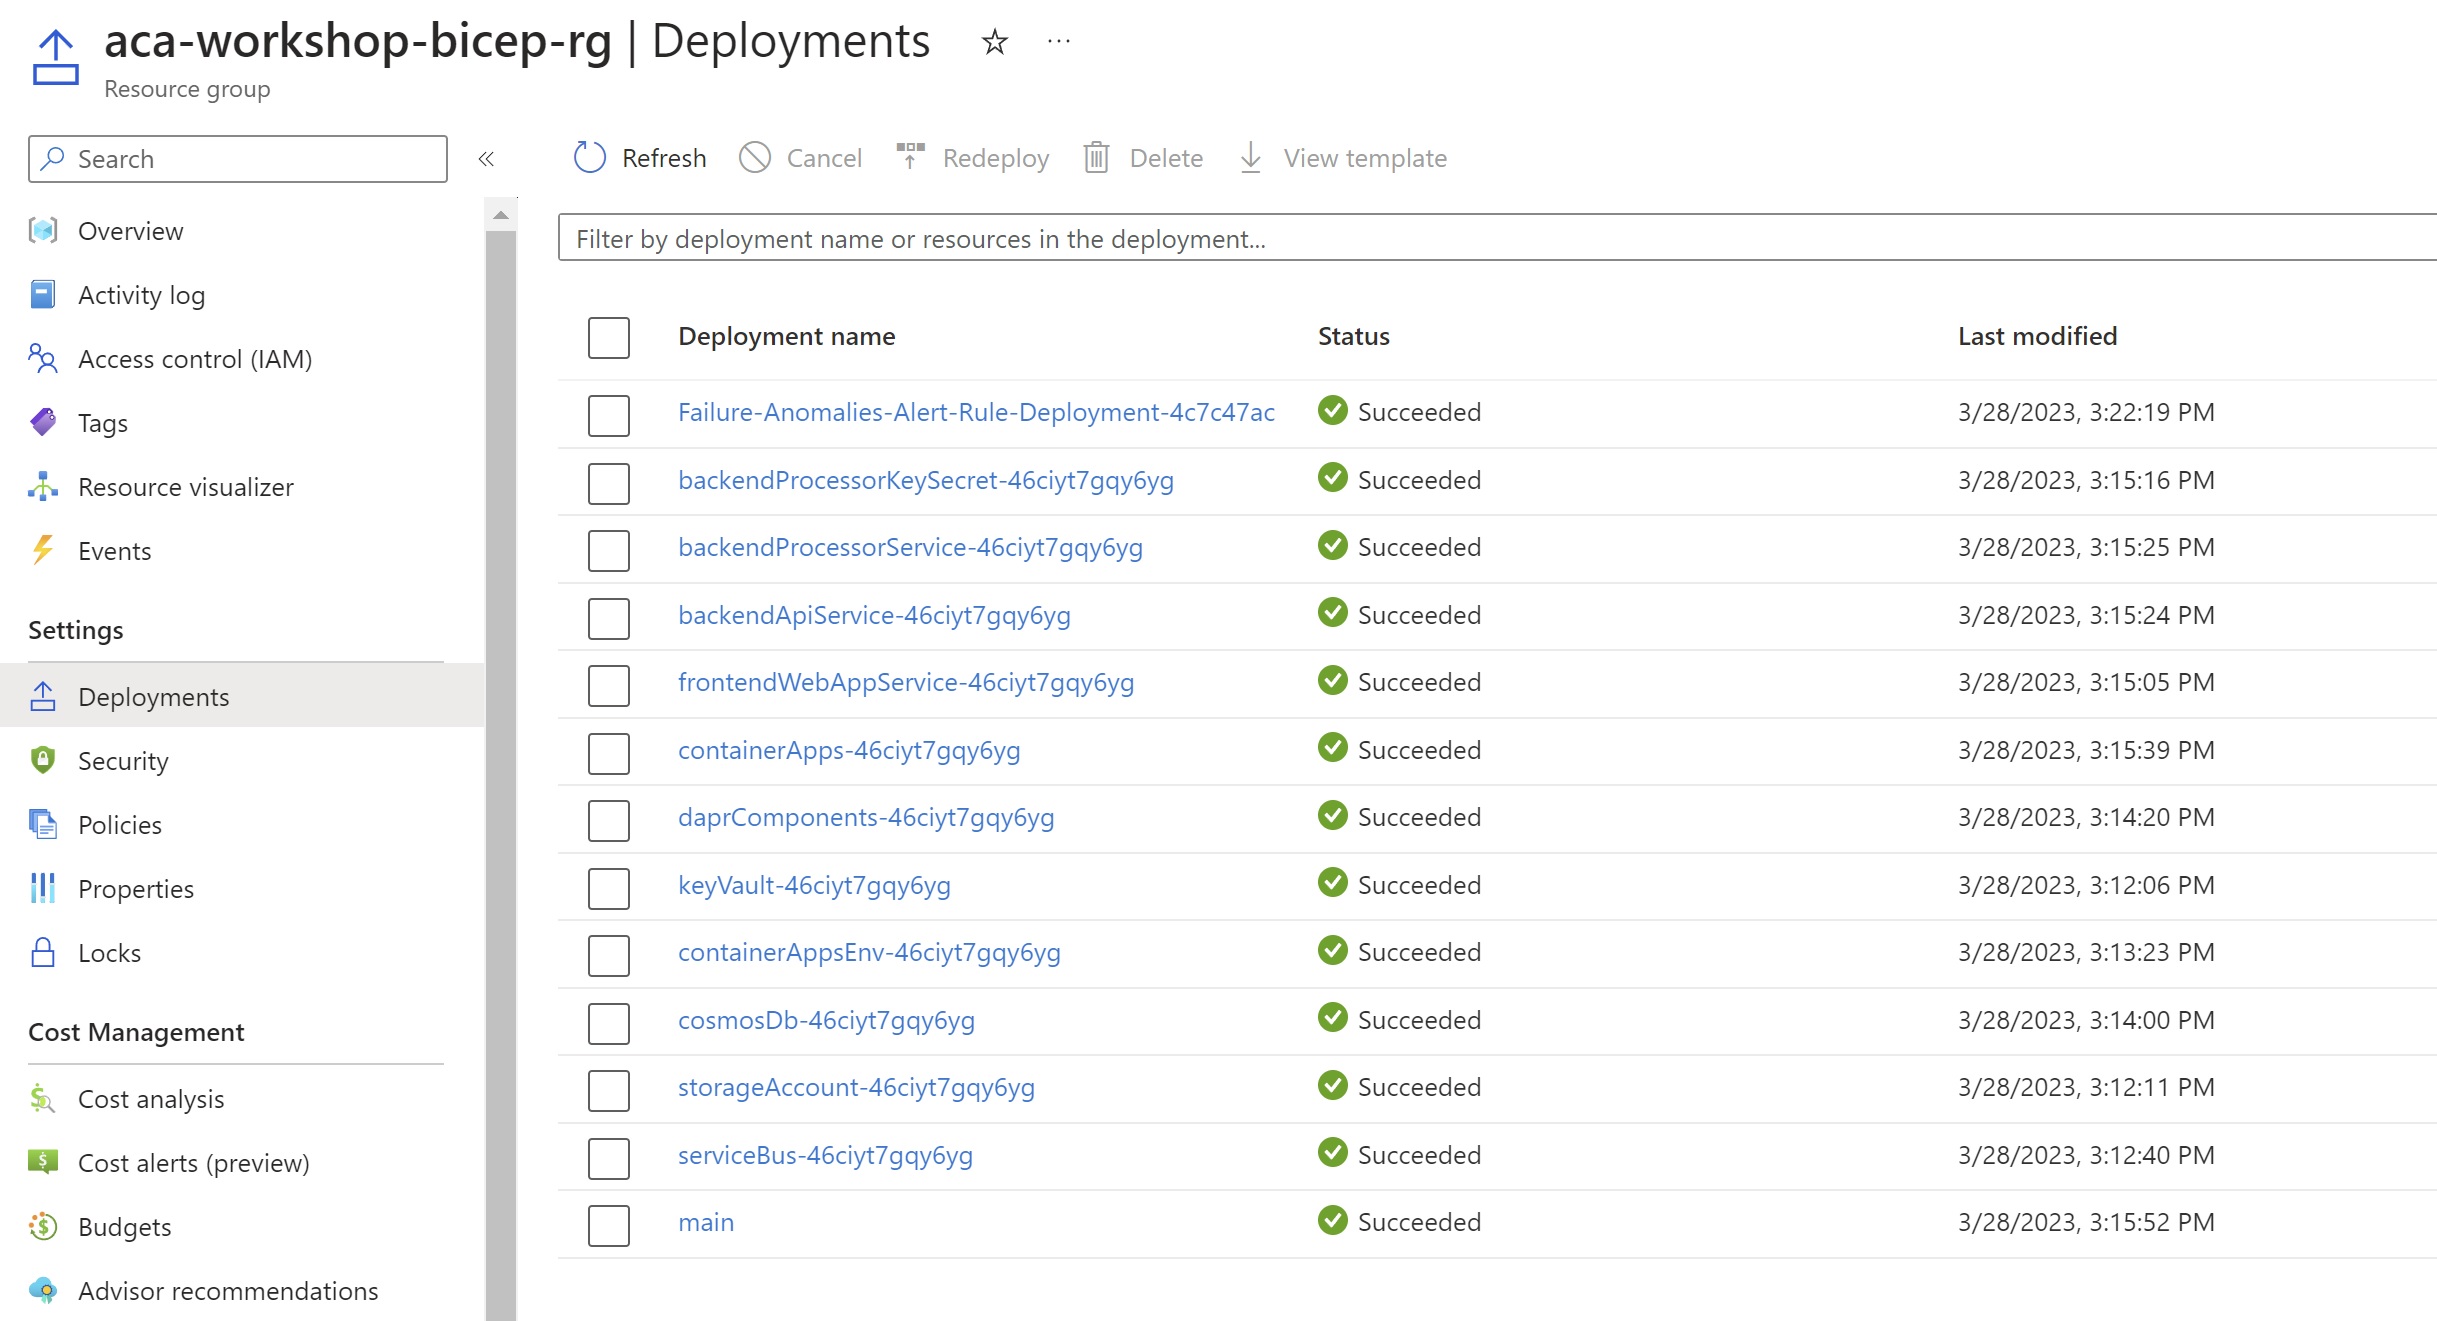
Task: Open Cost analysis icon in sidebar
Action: pyautogui.click(x=43, y=1098)
